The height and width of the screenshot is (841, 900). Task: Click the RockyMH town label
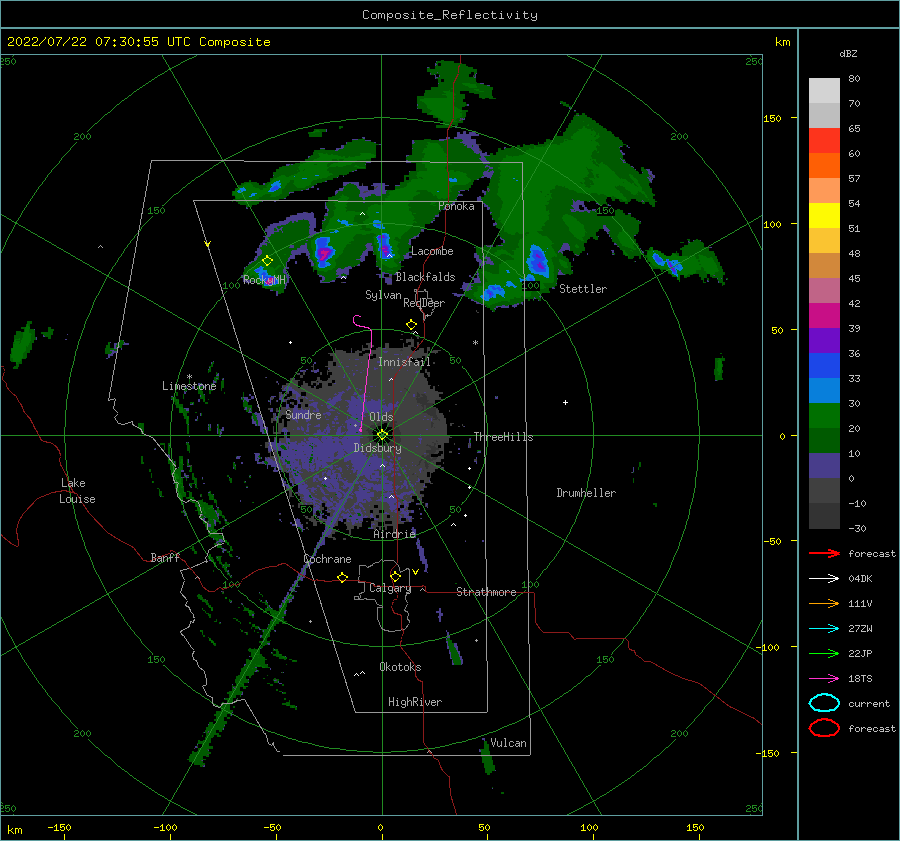pyautogui.click(x=264, y=280)
